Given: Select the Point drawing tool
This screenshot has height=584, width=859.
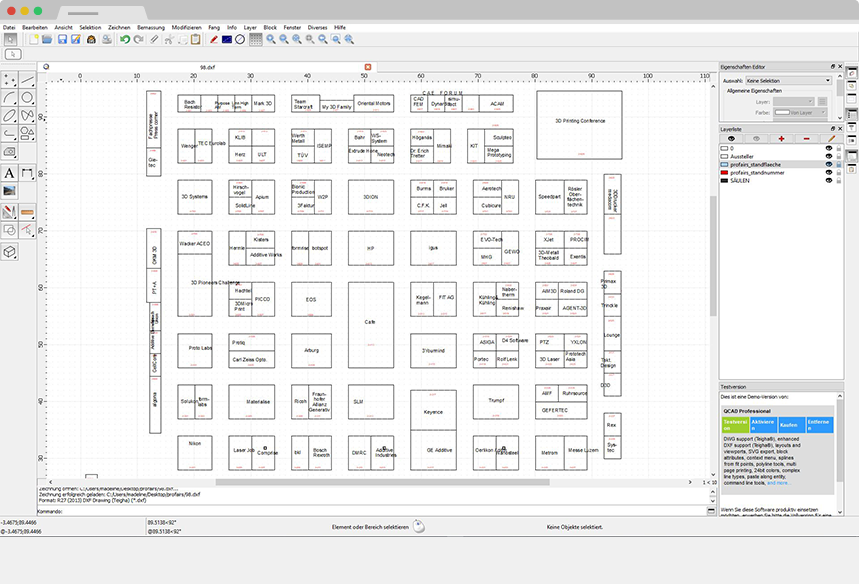Looking at the screenshot, I should 9,81.
